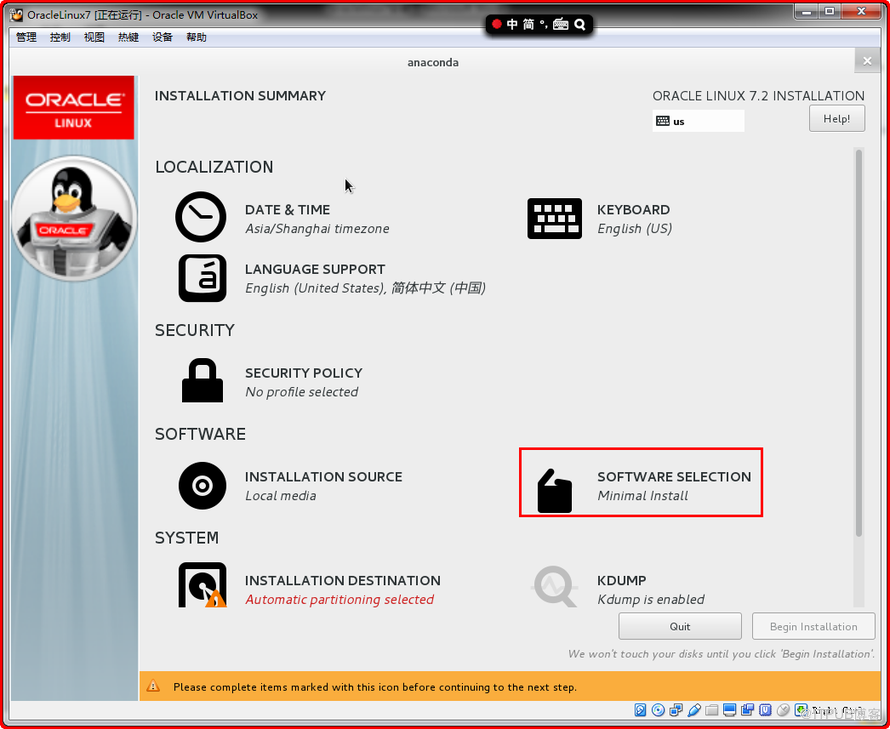This screenshot has height=729, width=890.
Task: Open Software Selection package item
Action: pos(641,483)
